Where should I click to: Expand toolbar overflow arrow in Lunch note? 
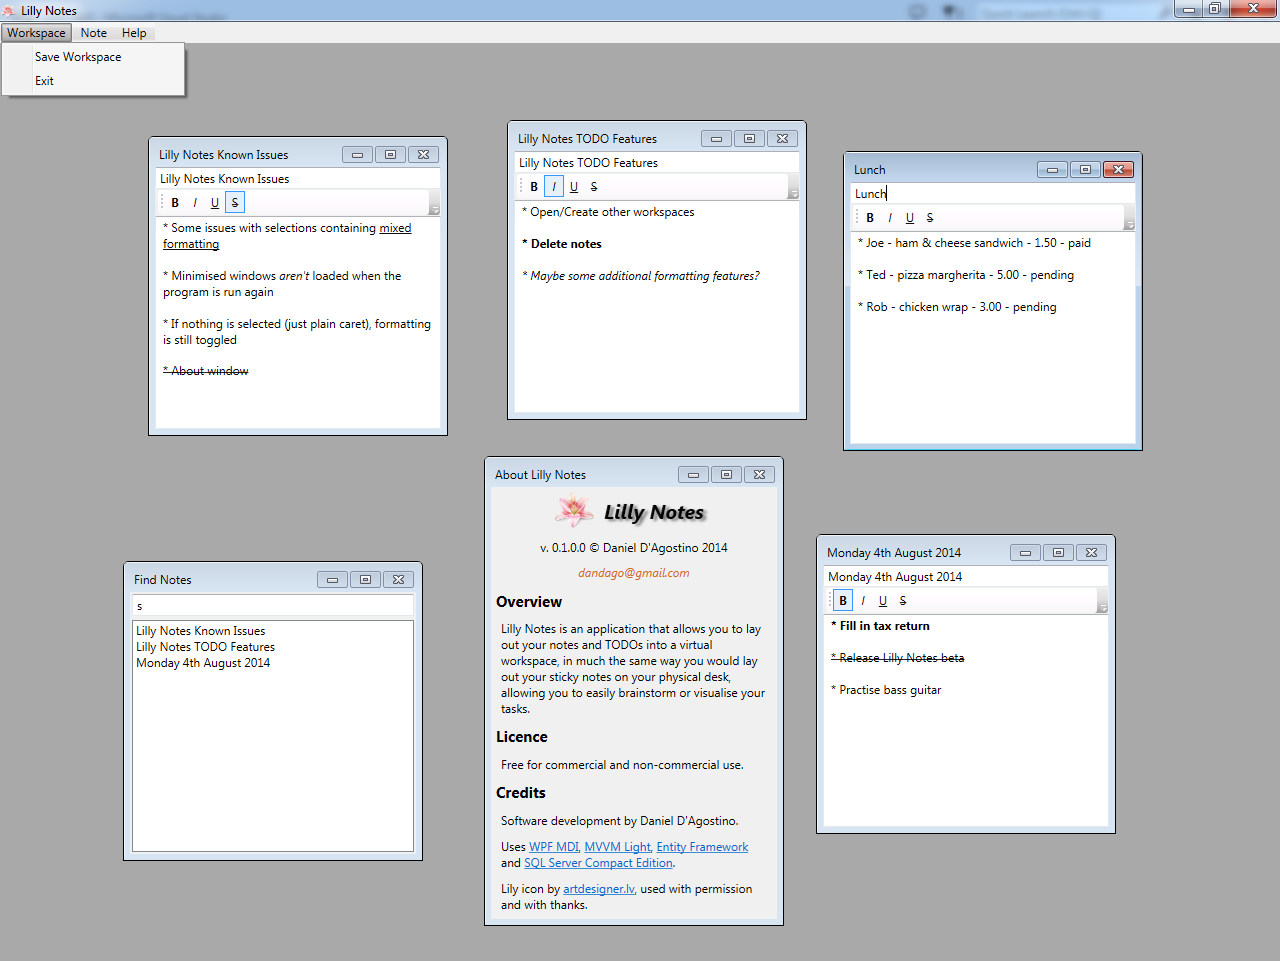tap(1129, 222)
